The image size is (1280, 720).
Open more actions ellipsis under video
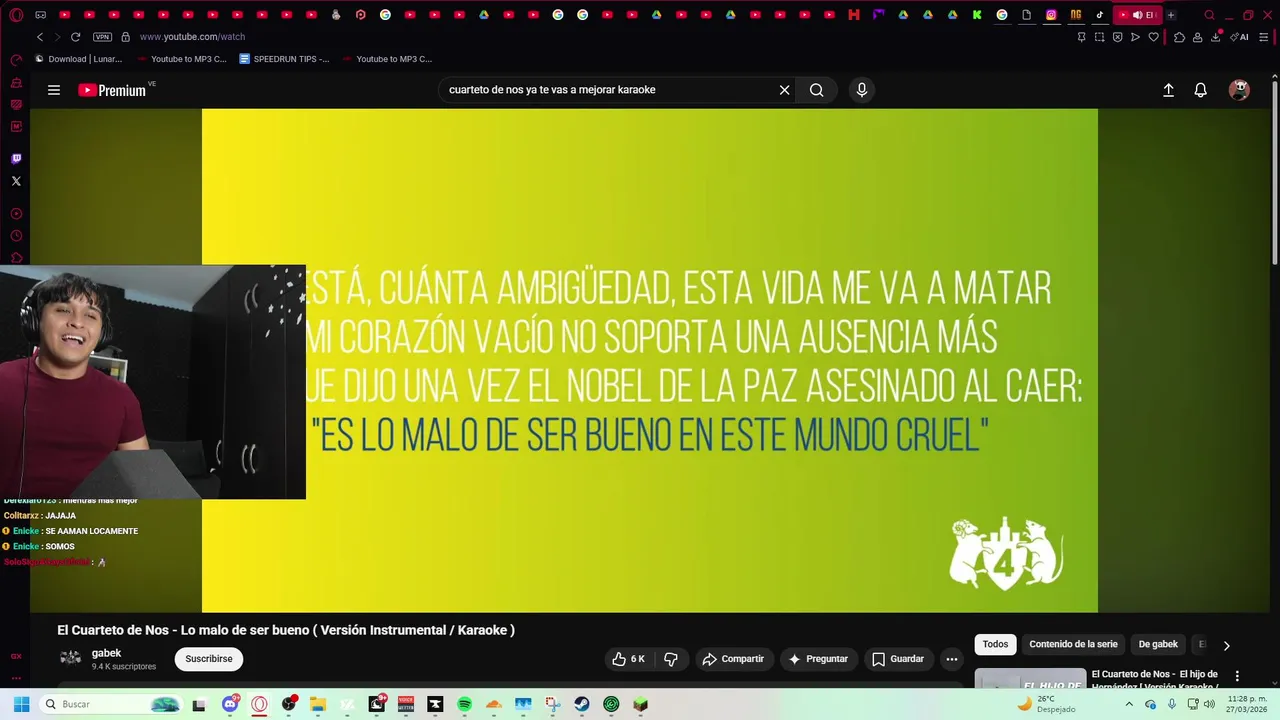tap(952, 659)
